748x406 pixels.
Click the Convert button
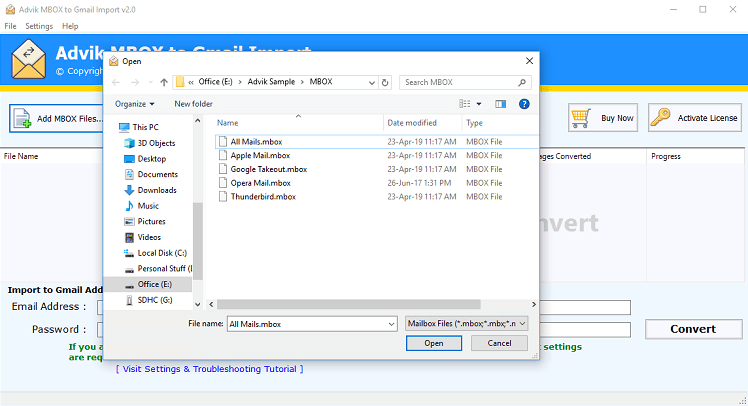pyautogui.click(x=693, y=329)
